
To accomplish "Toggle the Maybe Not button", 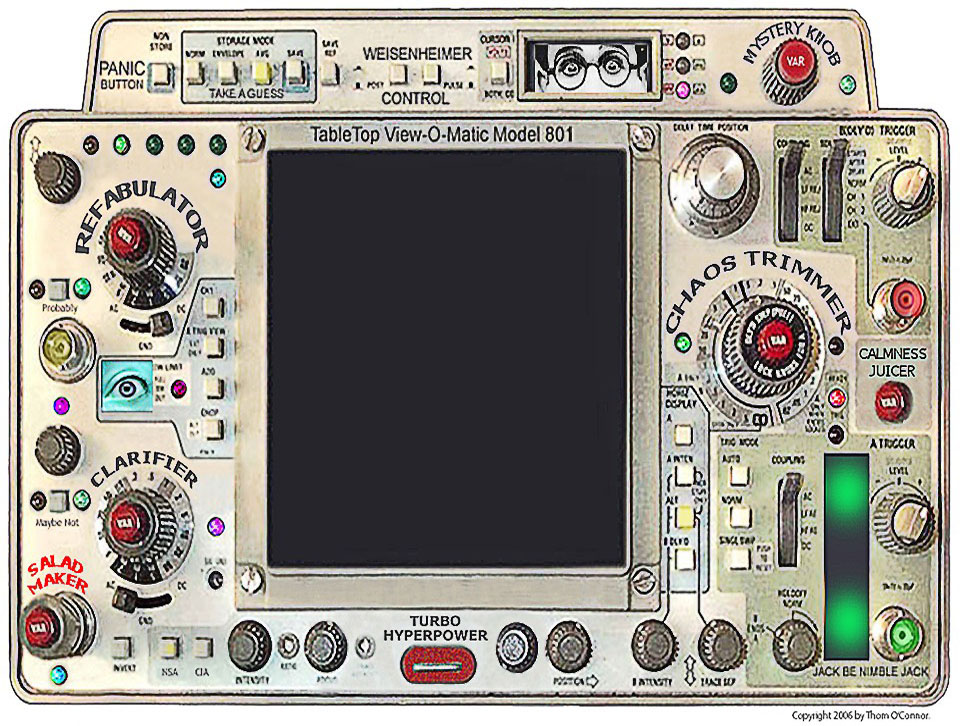I will coord(59,499).
